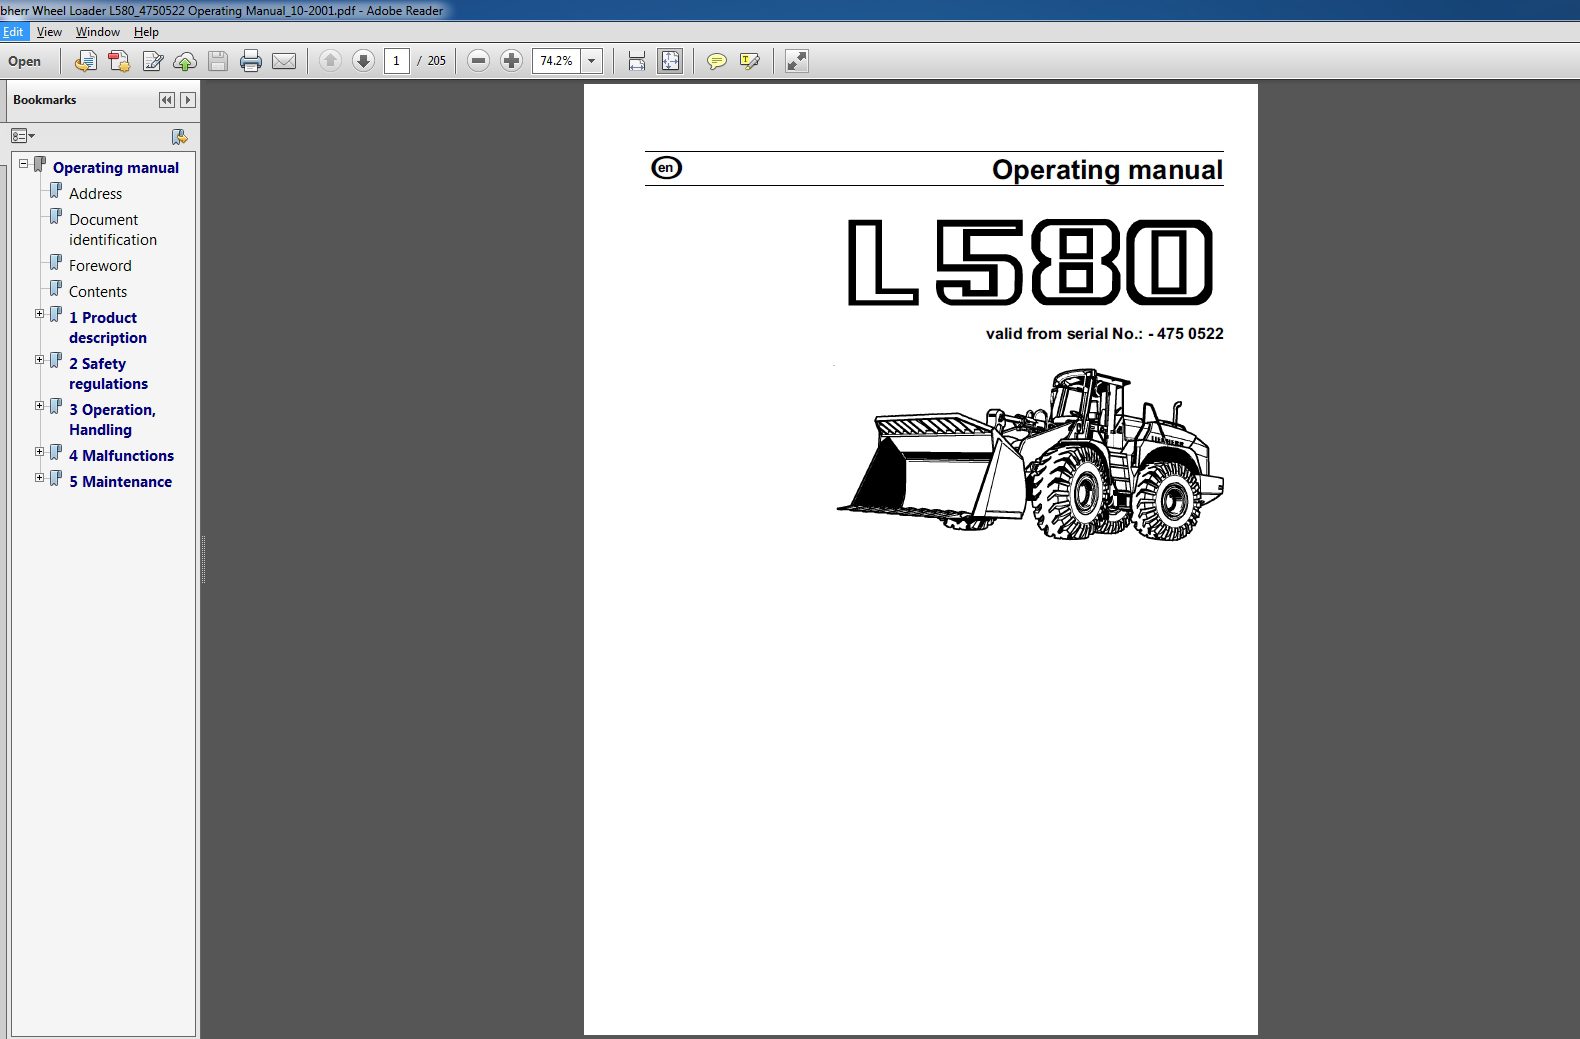Viewport: 1580px width, 1039px height.
Task: Expand the 4 Malfunctions bookmark
Action: point(40,451)
